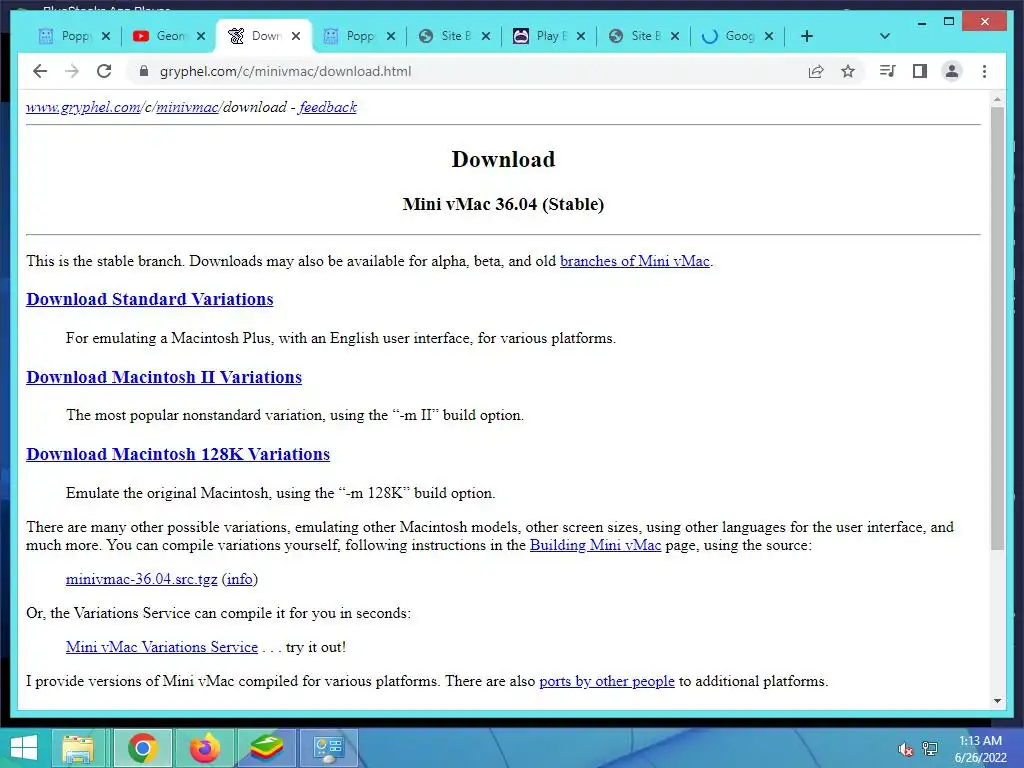This screenshot has height=768, width=1024.
Task: Open a new tab with plus button
Action: coord(807,36)
